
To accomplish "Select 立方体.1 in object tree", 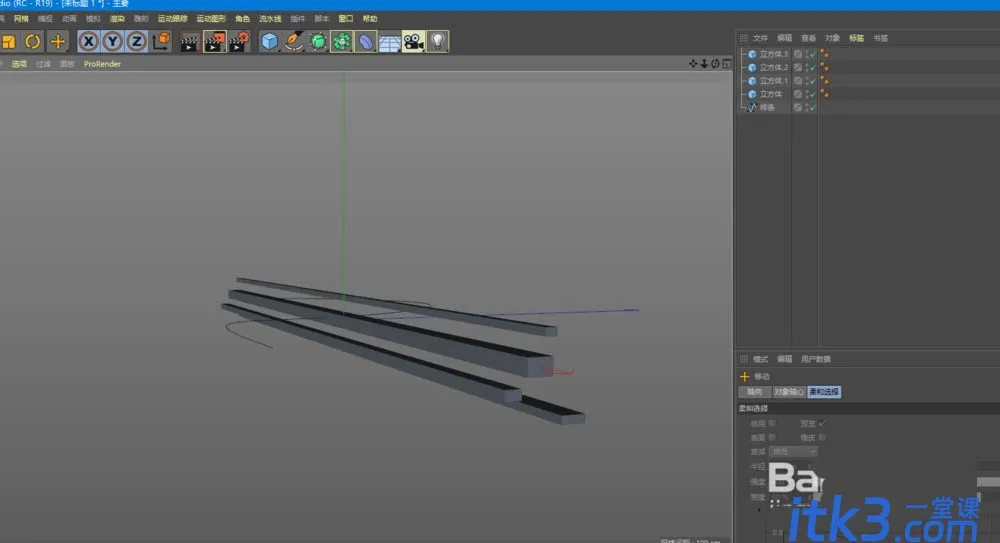I will tap(774, 81).
